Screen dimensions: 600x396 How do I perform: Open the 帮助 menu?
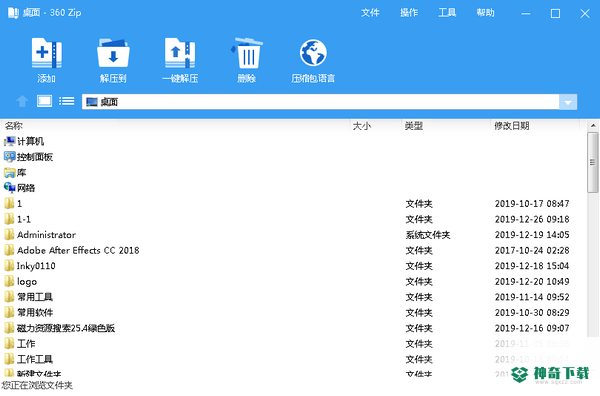[485, 13]
